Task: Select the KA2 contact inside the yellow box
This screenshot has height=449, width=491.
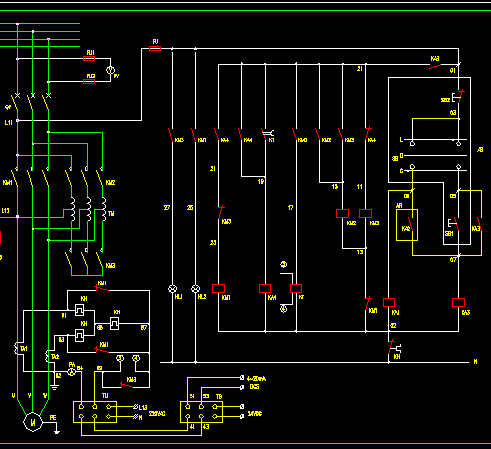Action: coord(411,224)
